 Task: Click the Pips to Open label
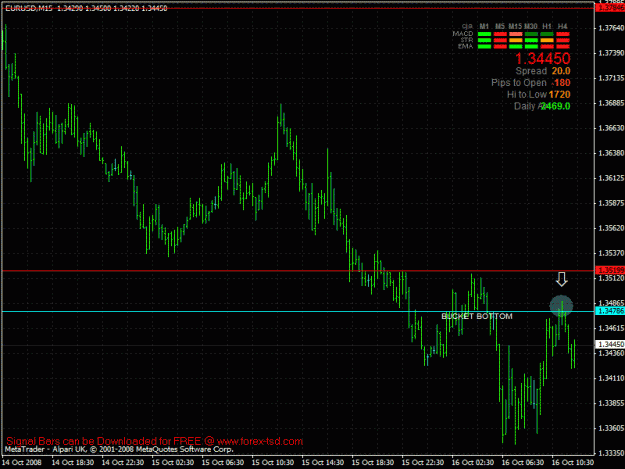tap(519, 83)
